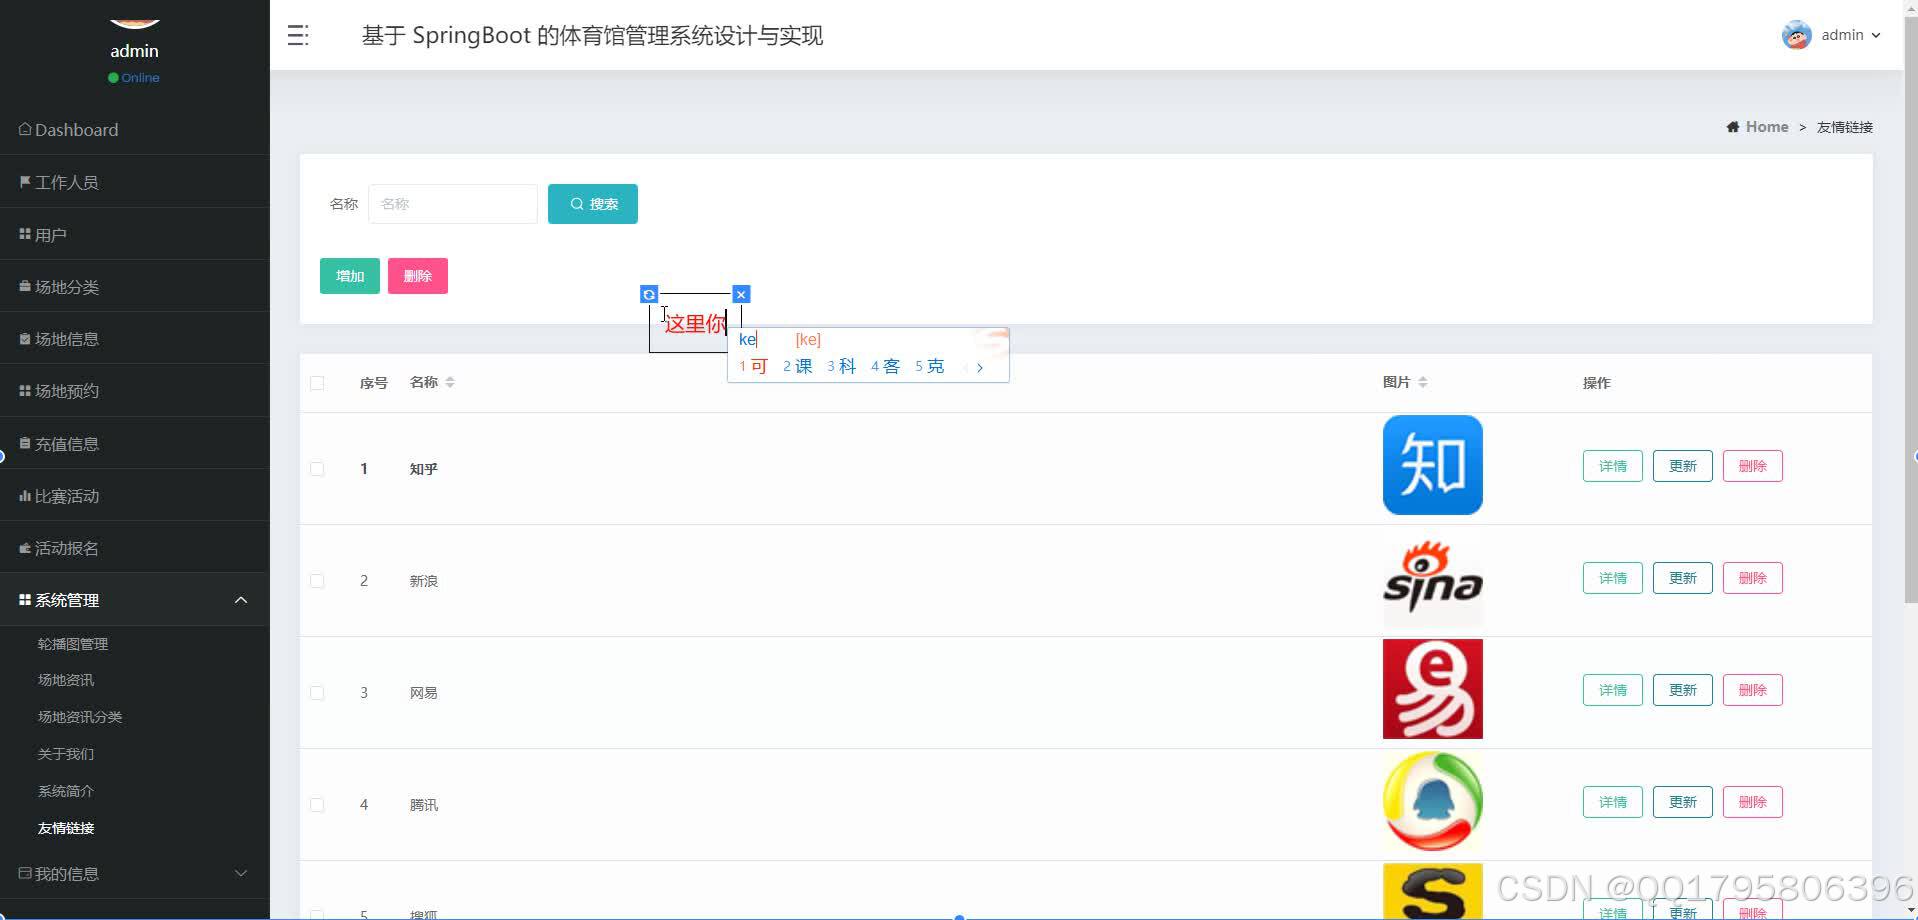Image resolution: width=1918 pixels, height=920 pixels.
Task: Click 更新 for 知乎 row
Action: pos(1683,466)
